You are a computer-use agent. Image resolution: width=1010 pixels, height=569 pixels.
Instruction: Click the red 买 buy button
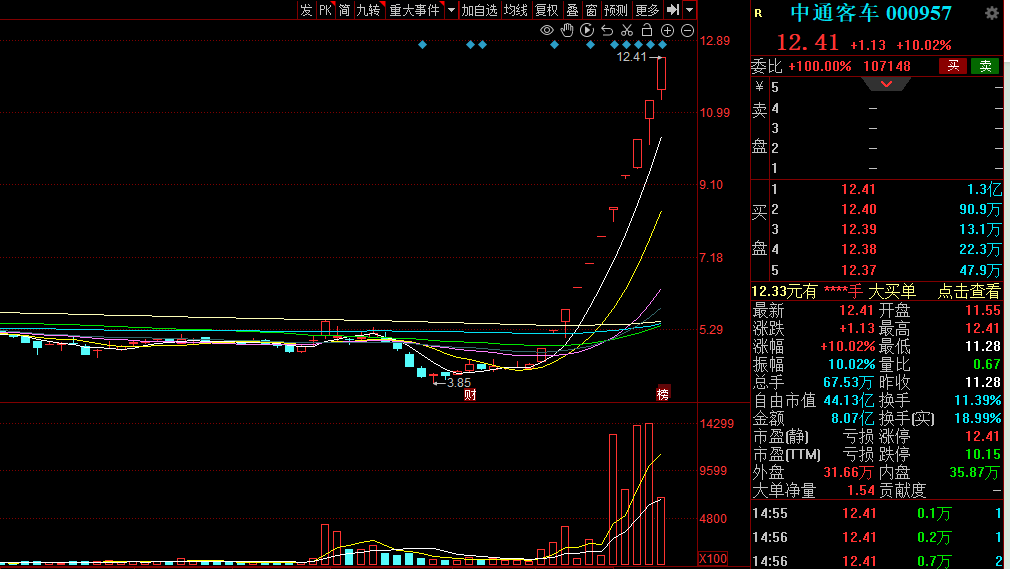coord(953,66)
